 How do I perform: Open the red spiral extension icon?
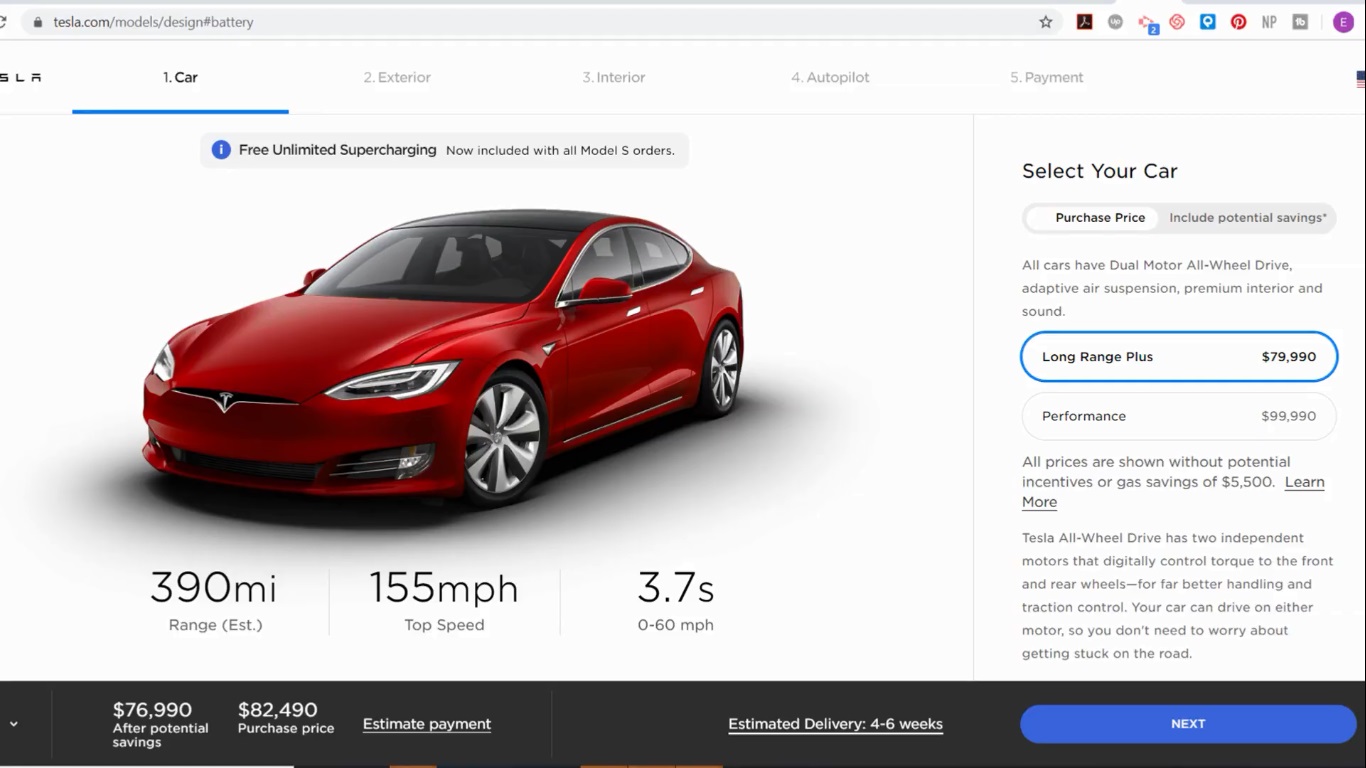[x=1177, y=22]
